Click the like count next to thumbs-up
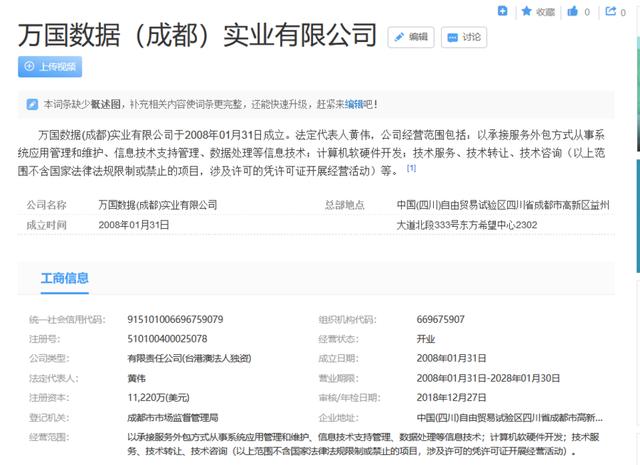Viewport: 640px width, 465px height. pyautogui.click(x=587, y=12)
